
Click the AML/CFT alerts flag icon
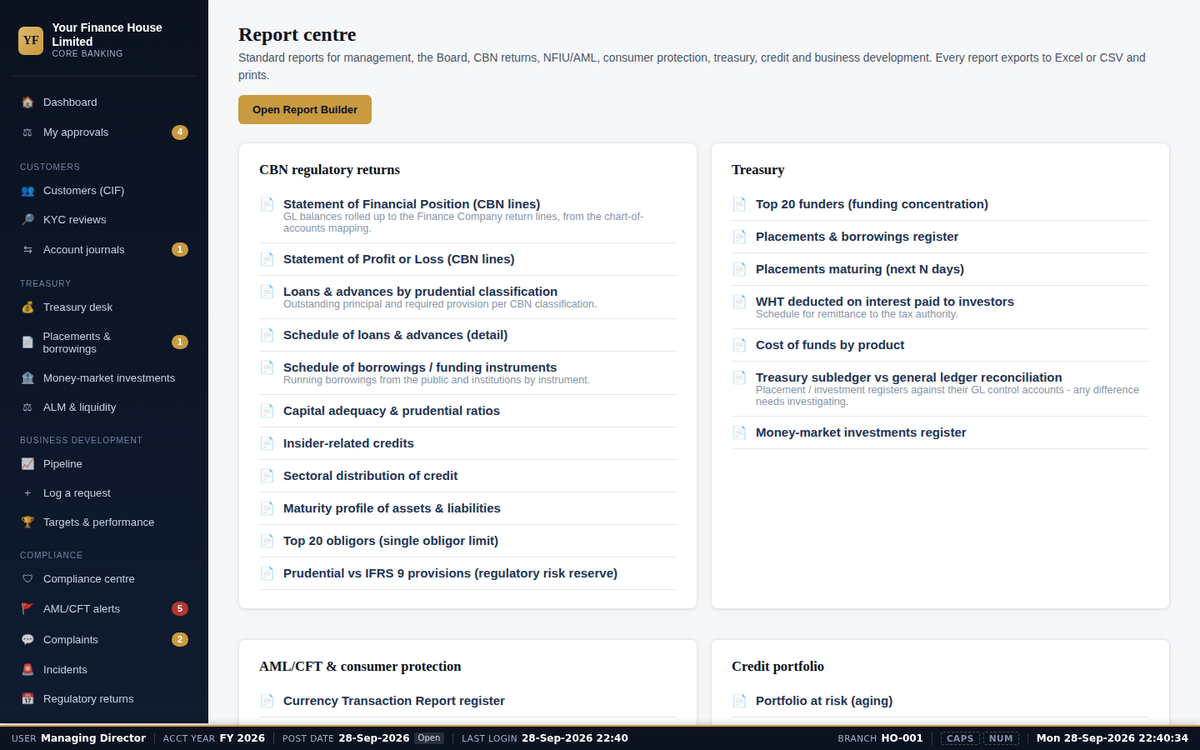28,608
